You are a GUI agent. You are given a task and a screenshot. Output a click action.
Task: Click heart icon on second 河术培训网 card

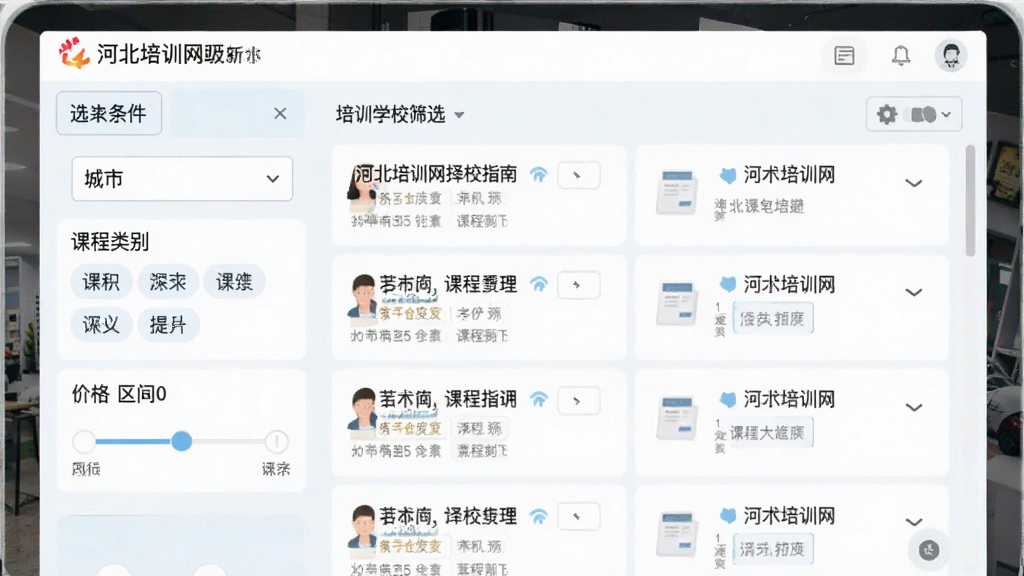tap(728, 285)
